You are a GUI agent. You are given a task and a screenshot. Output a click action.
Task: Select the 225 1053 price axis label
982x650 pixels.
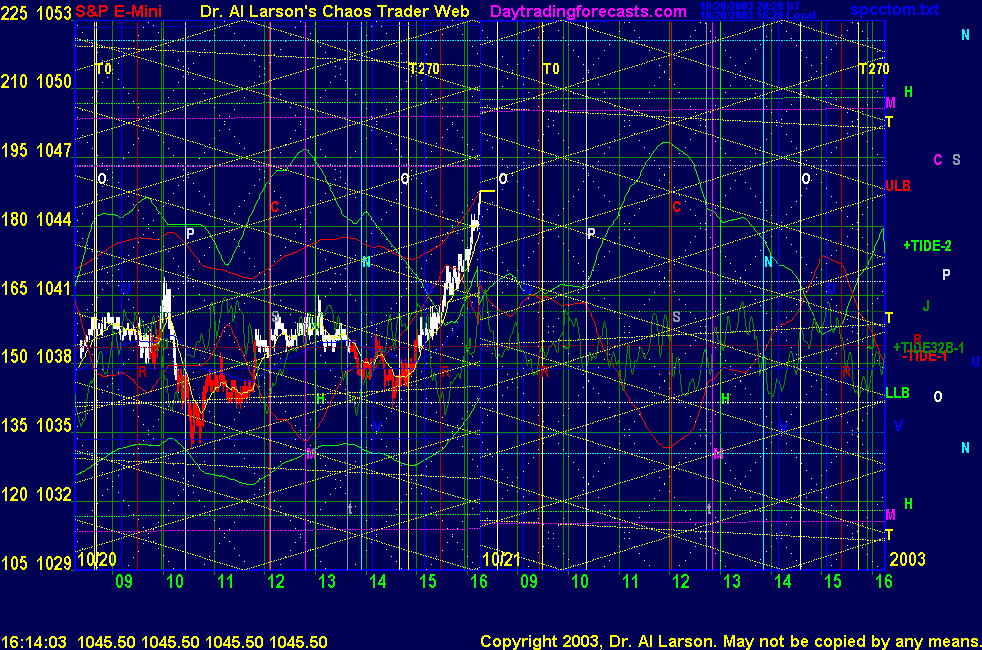tap(36, 13)
